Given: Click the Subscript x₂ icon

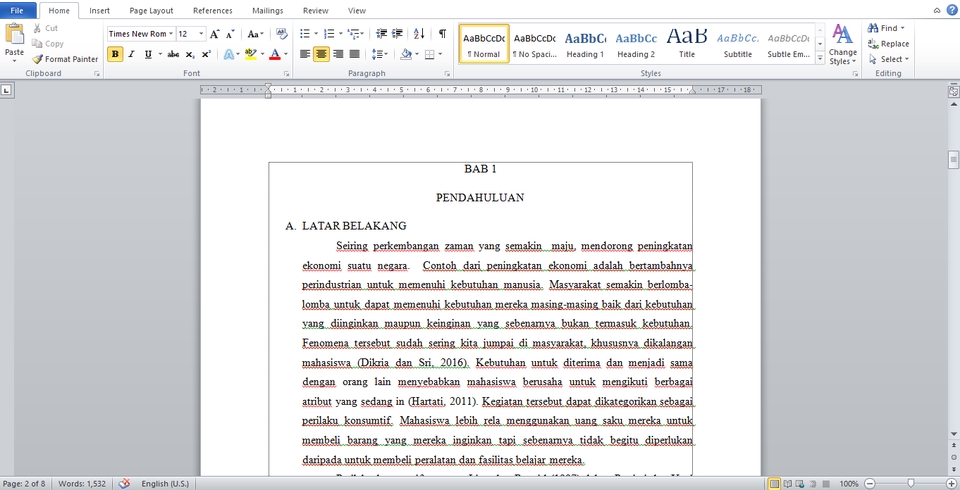Looking at the screenshot, I should pos(190,54).
